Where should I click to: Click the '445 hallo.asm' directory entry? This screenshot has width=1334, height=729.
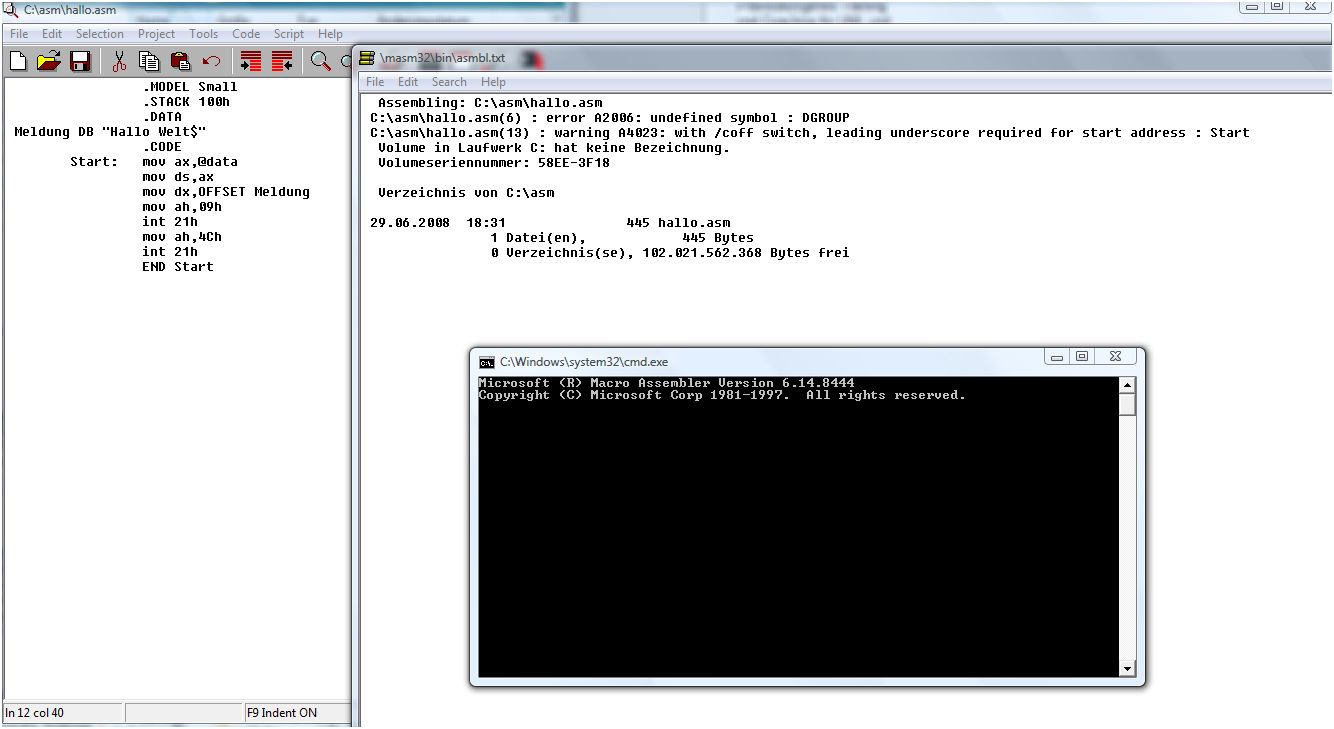[678, 222]
